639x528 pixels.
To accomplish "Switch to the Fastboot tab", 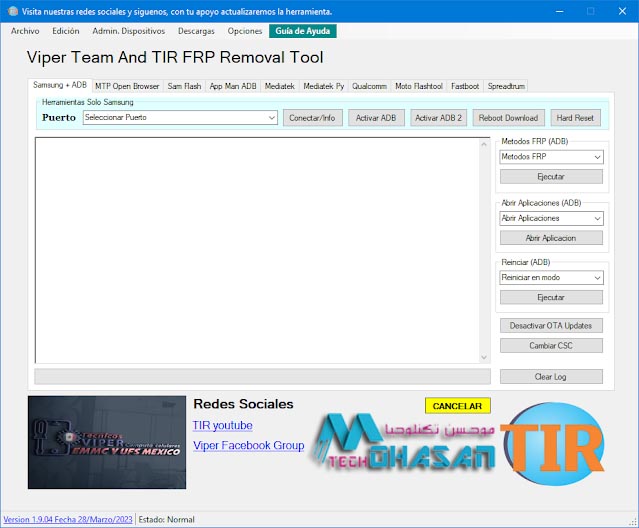I will tap(465, 86).
